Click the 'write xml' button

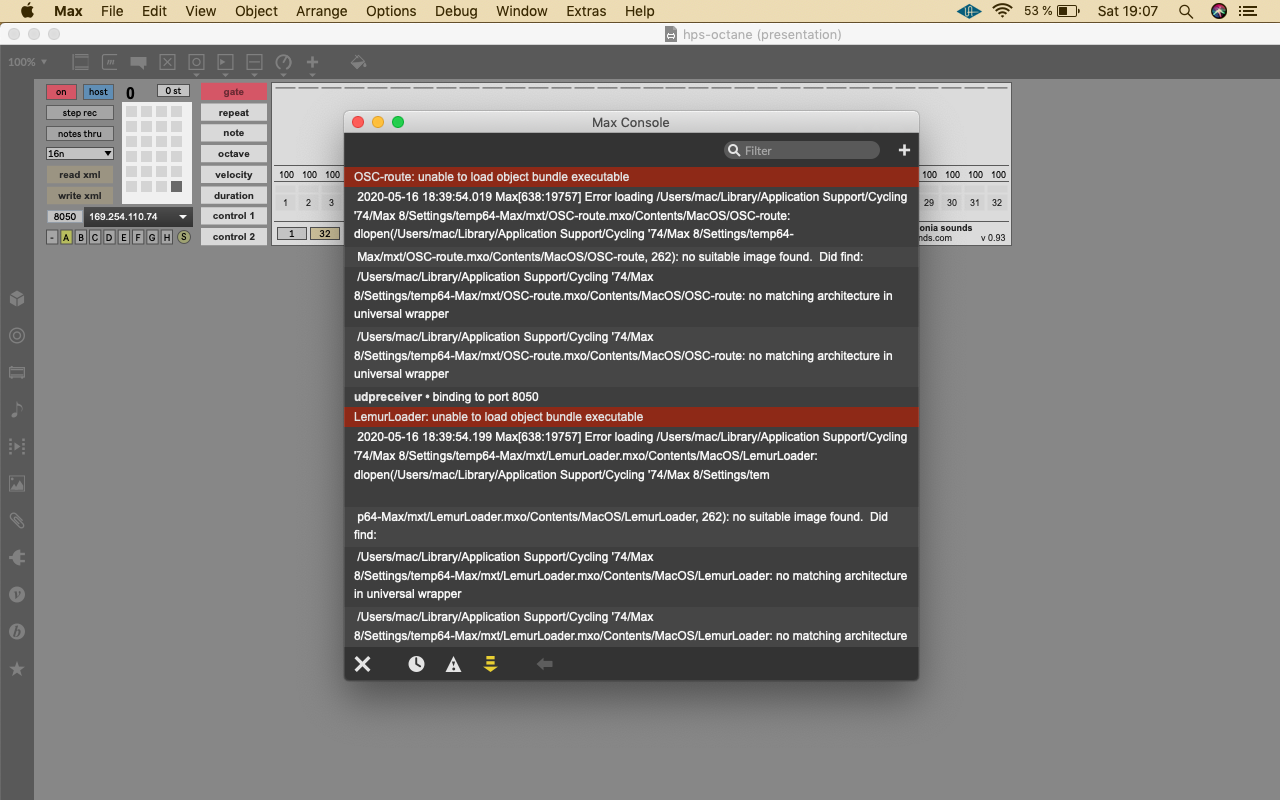[x=80, y=196]
